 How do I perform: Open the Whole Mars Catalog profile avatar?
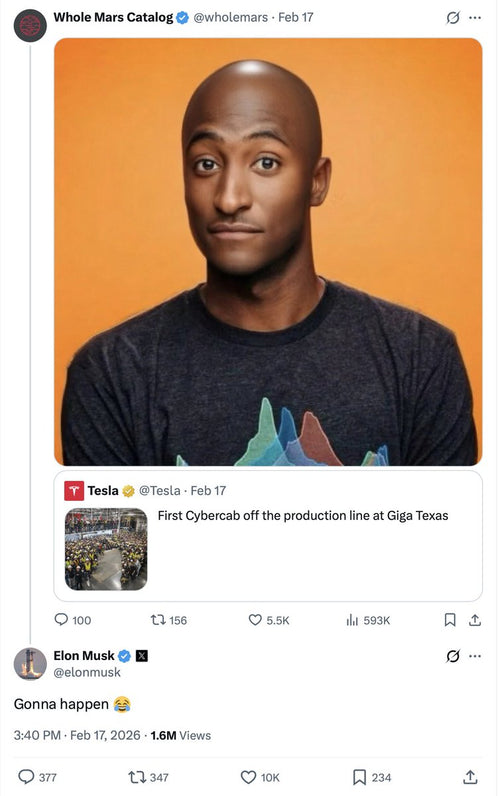click(30, 25)
